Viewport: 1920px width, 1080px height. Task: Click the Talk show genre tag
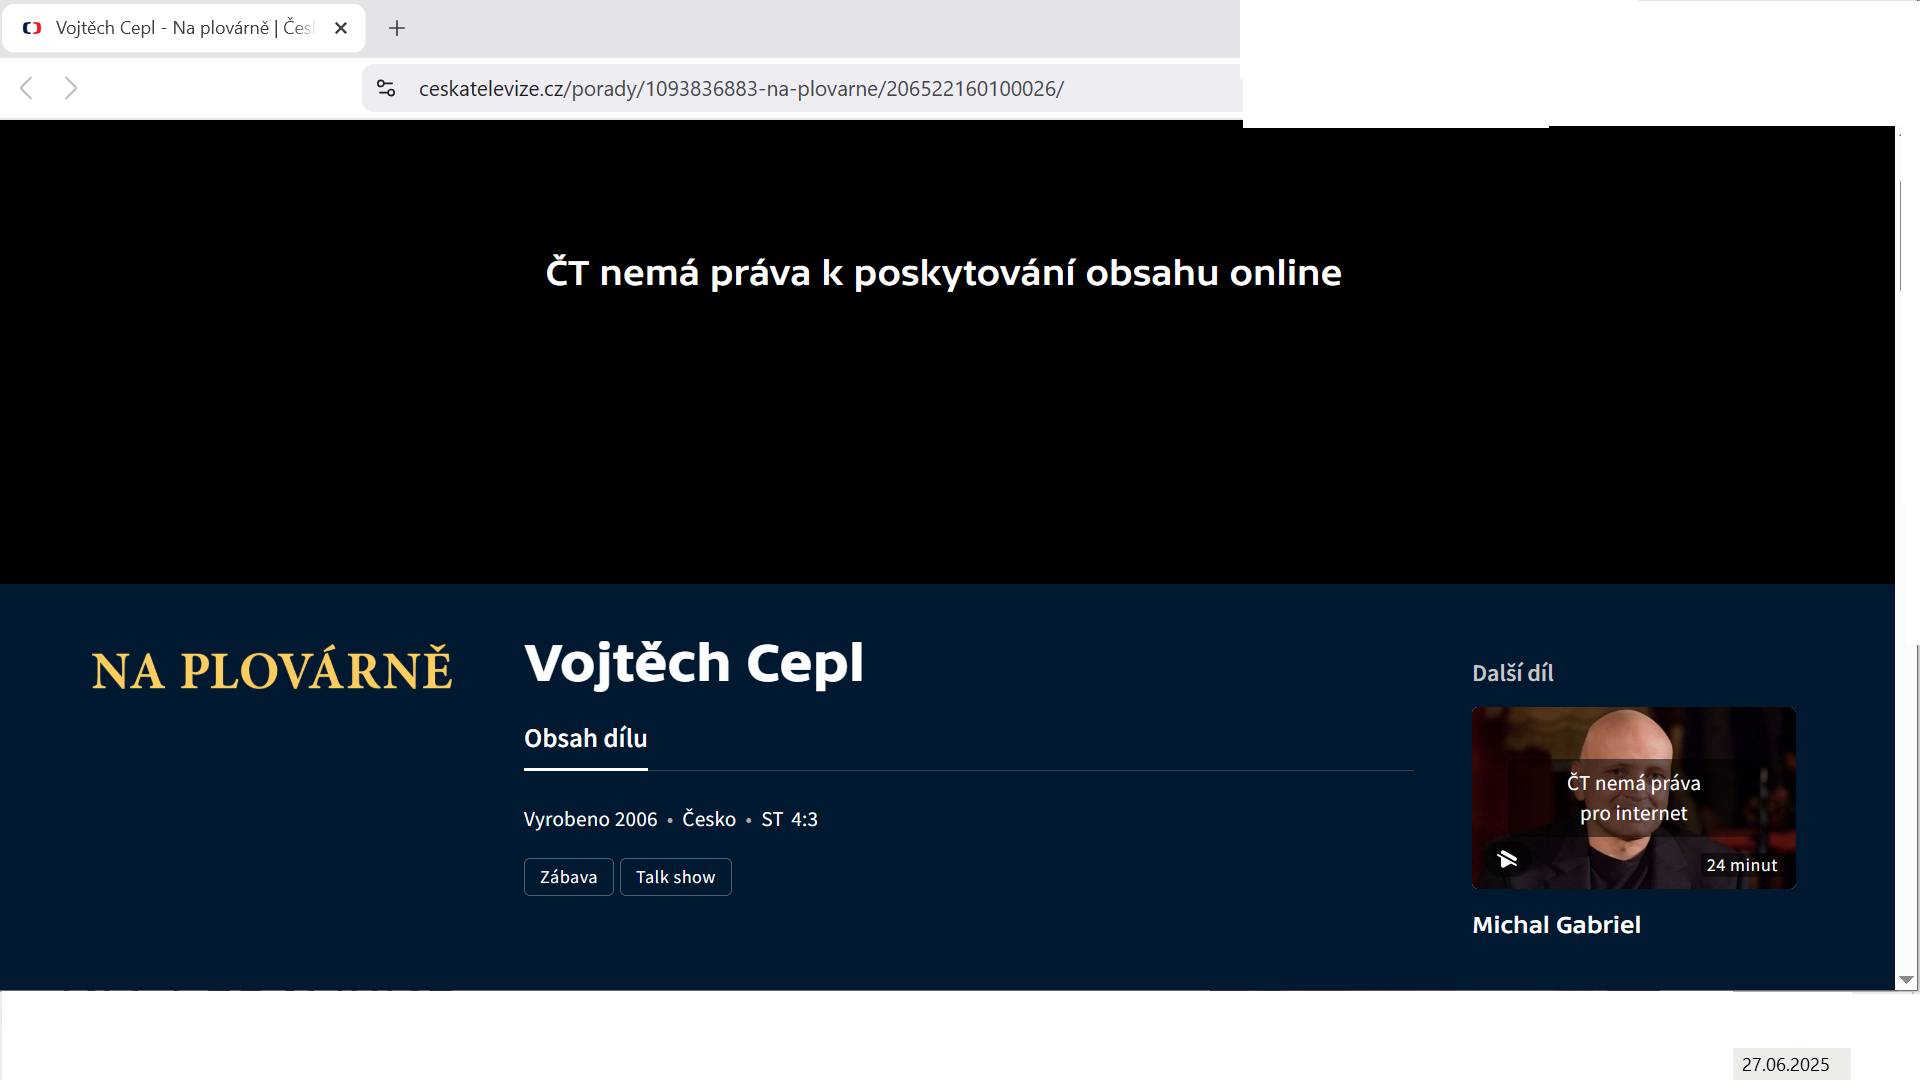[x=676, y=877]
